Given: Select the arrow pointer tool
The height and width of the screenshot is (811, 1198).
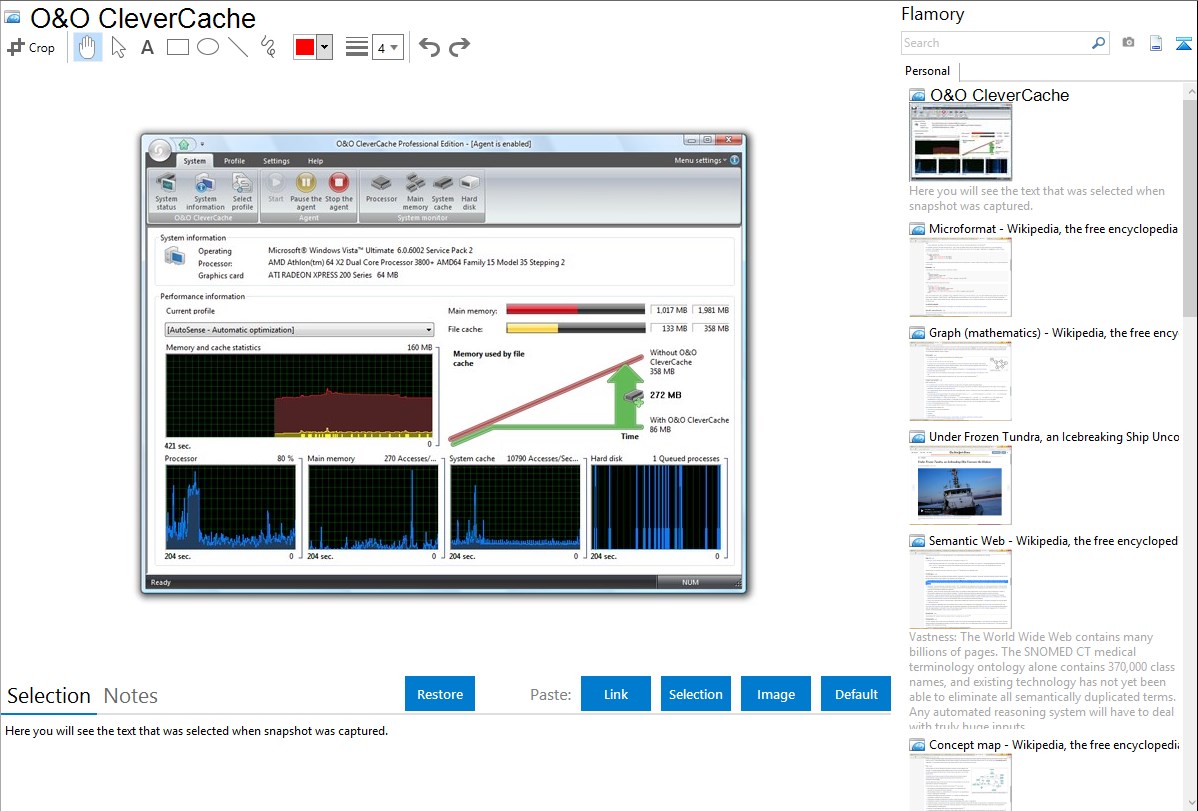Looking at the screenshot, I should [118, 47].
